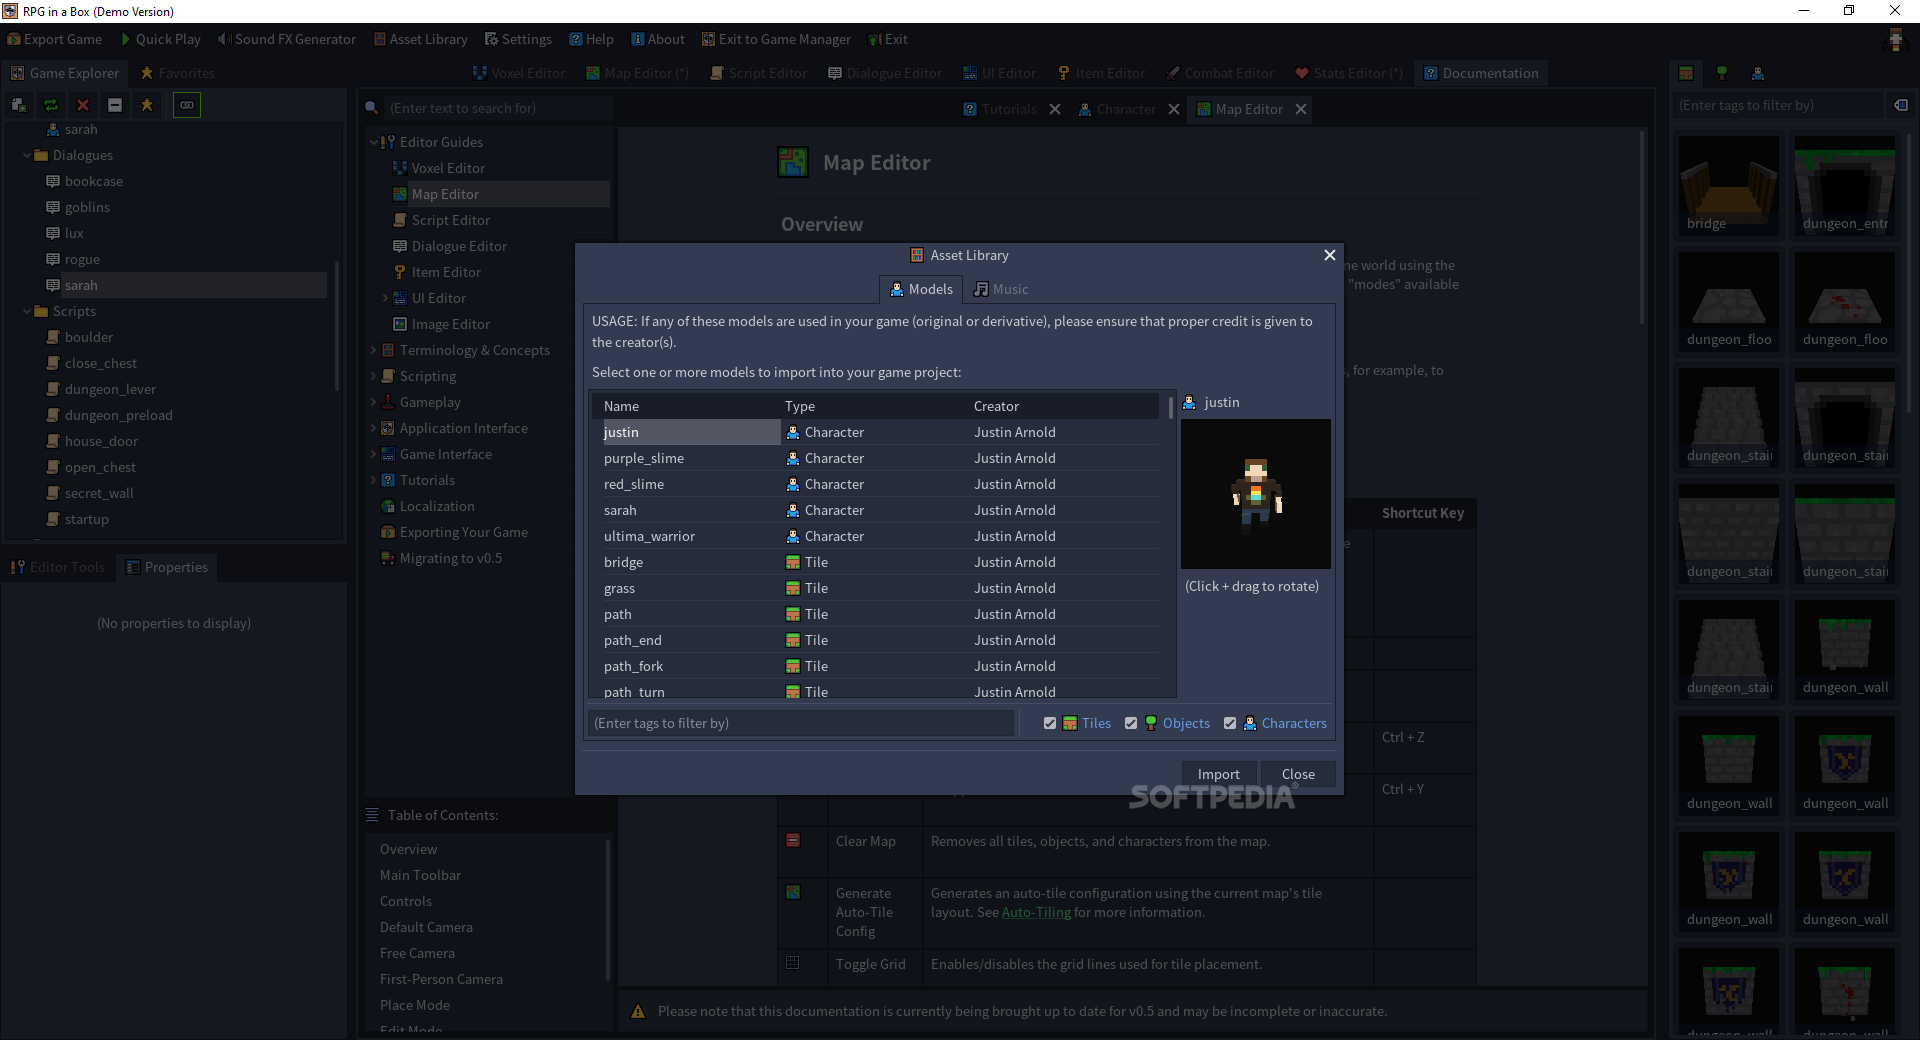Click the new resource icon in Game Explorer toolbar
Viewport: 1920px width, 1040px height.
pos(19,105)
